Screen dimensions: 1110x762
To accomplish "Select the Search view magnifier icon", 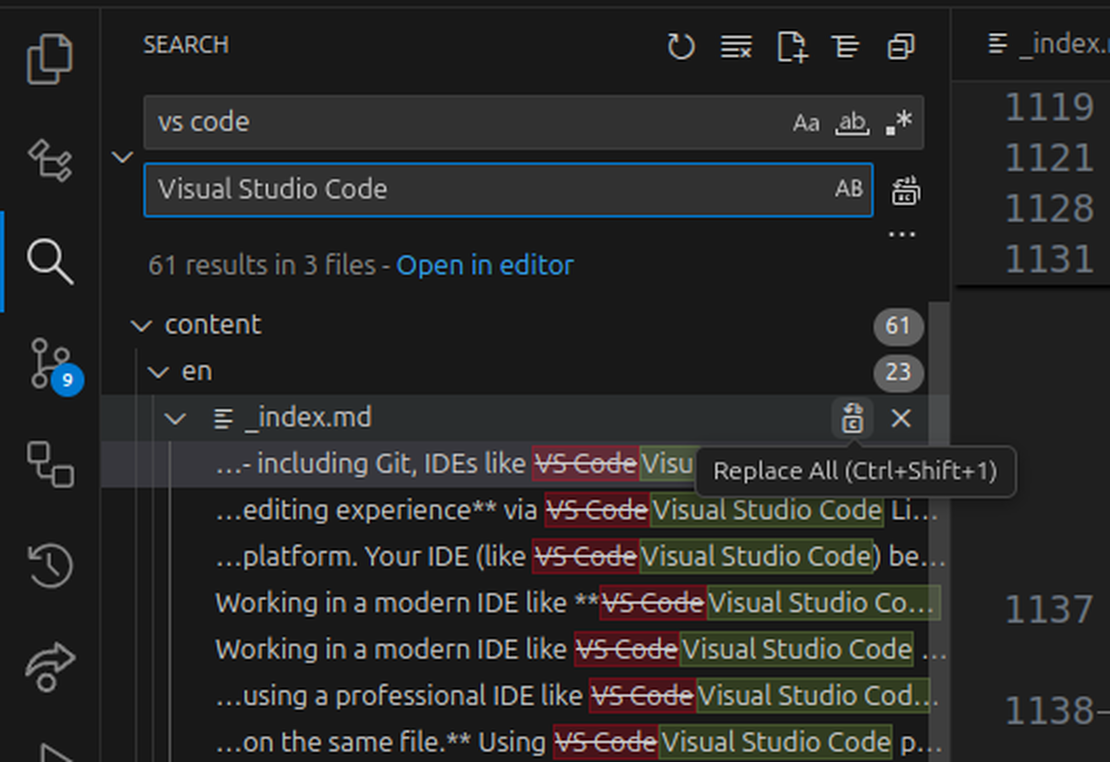I will [x=50, y=261].
